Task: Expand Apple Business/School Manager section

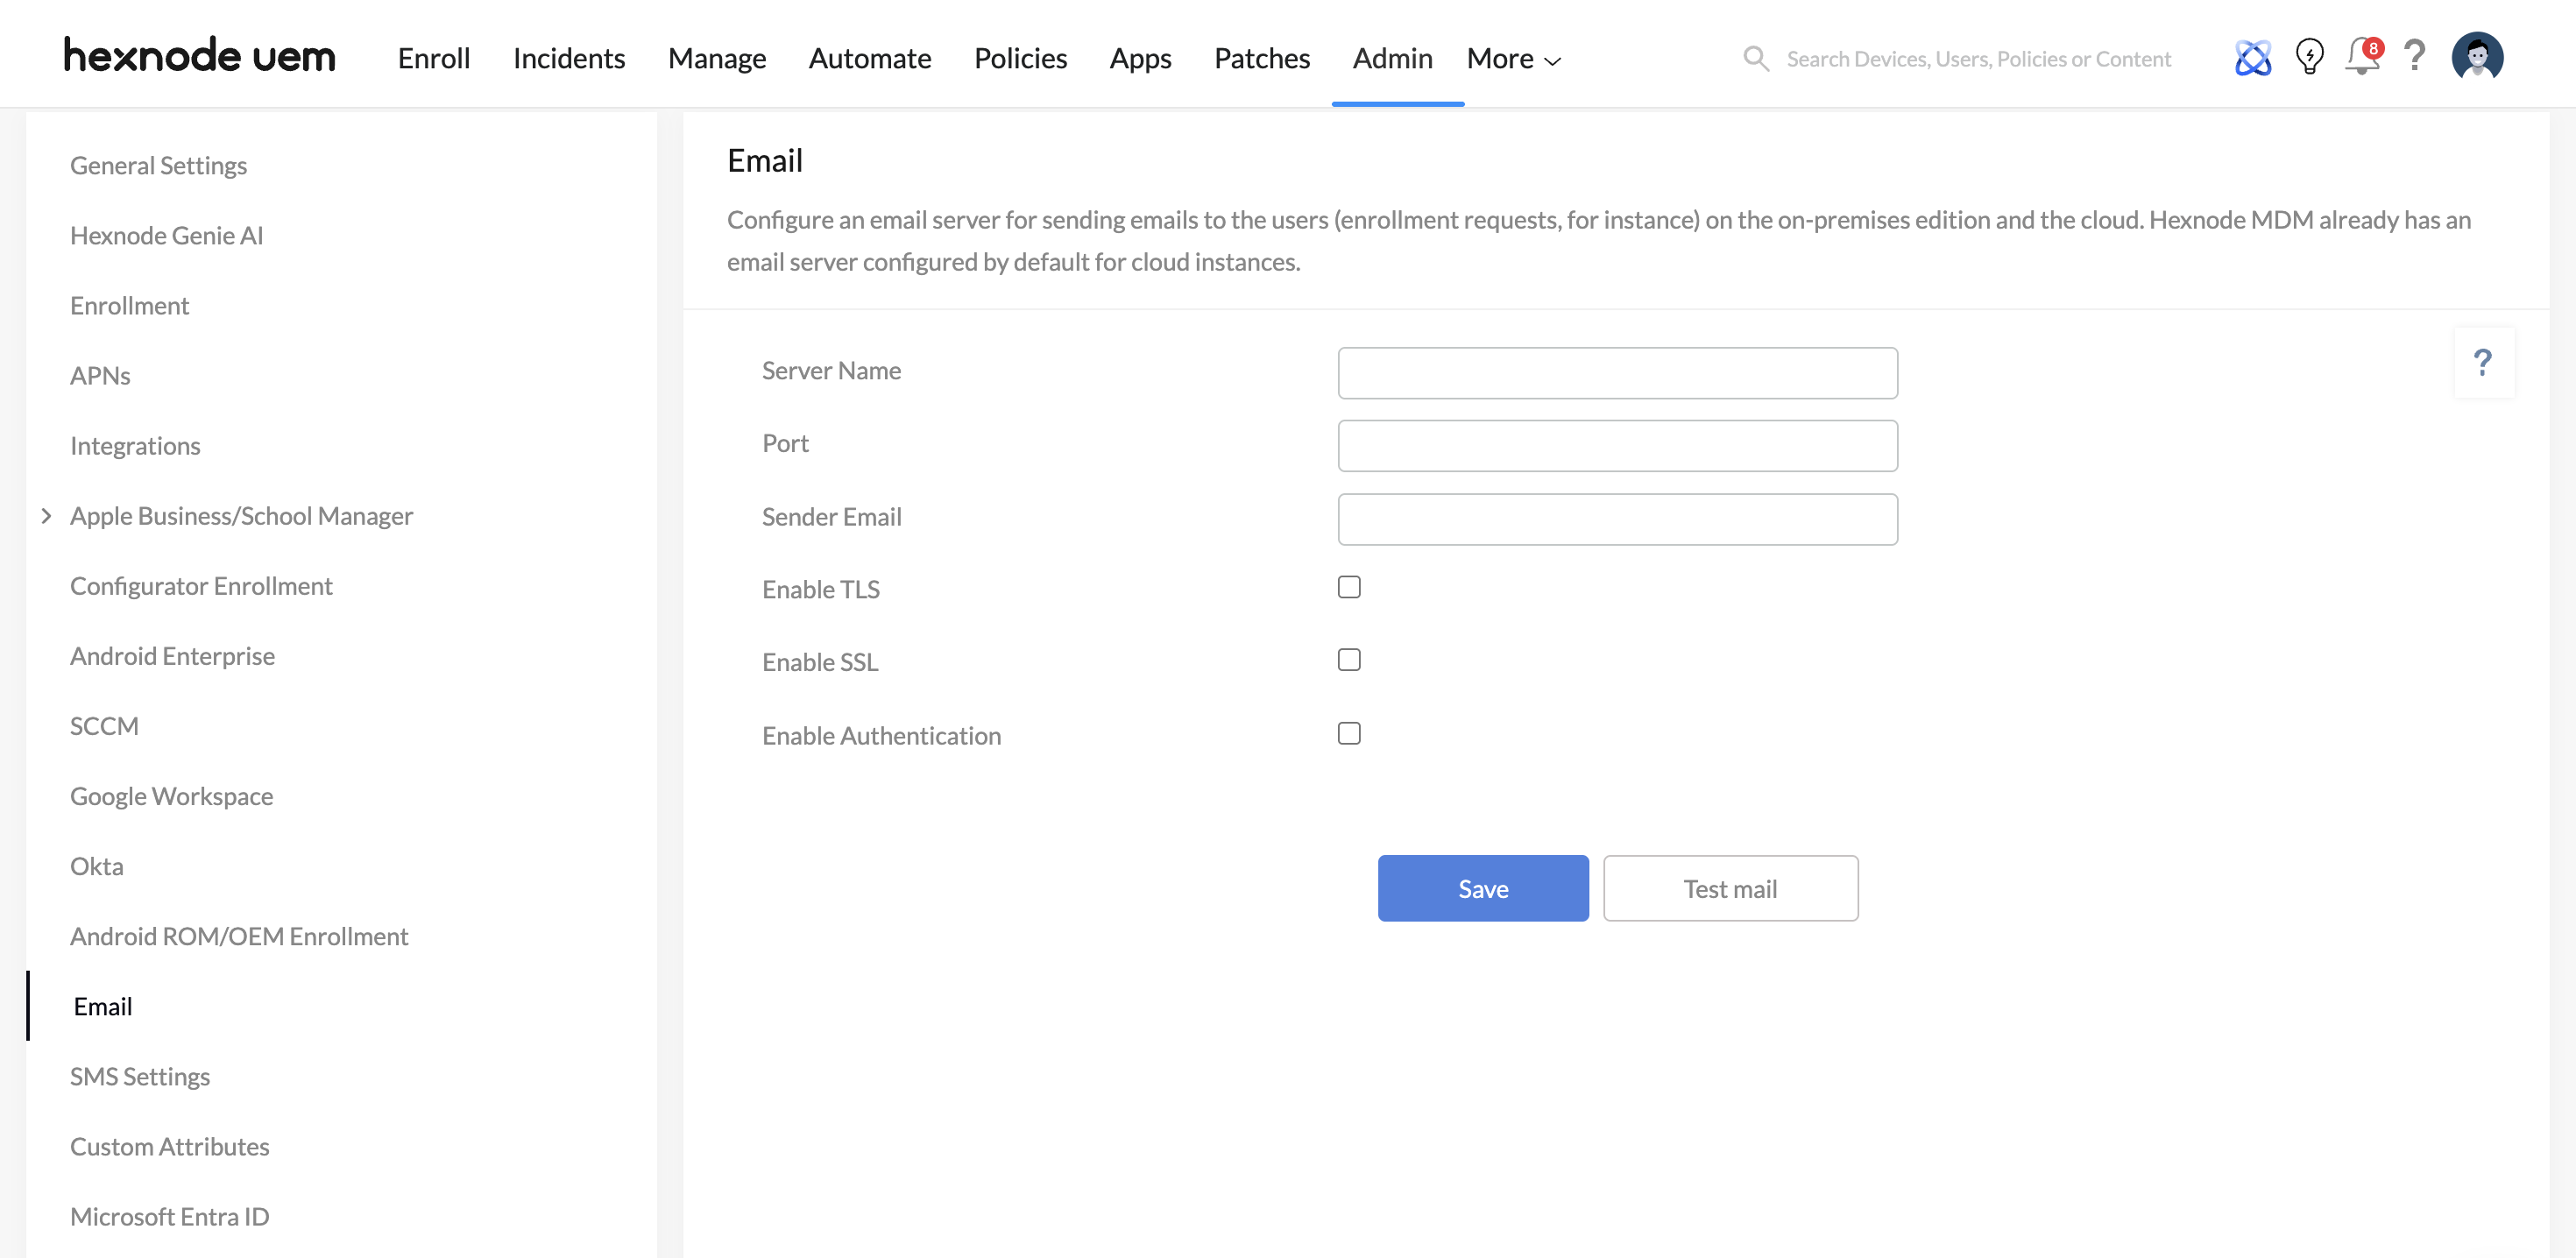Action: [46, 516]
